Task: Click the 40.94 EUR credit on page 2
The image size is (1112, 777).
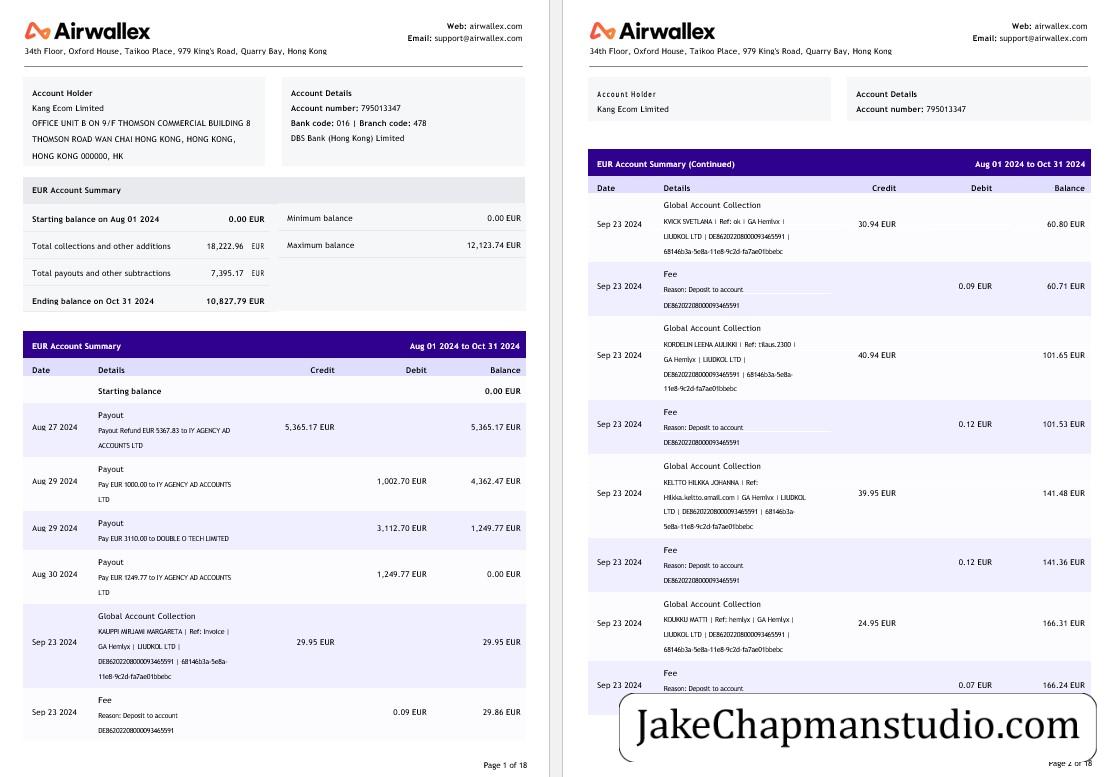Action: coord(877,355)
